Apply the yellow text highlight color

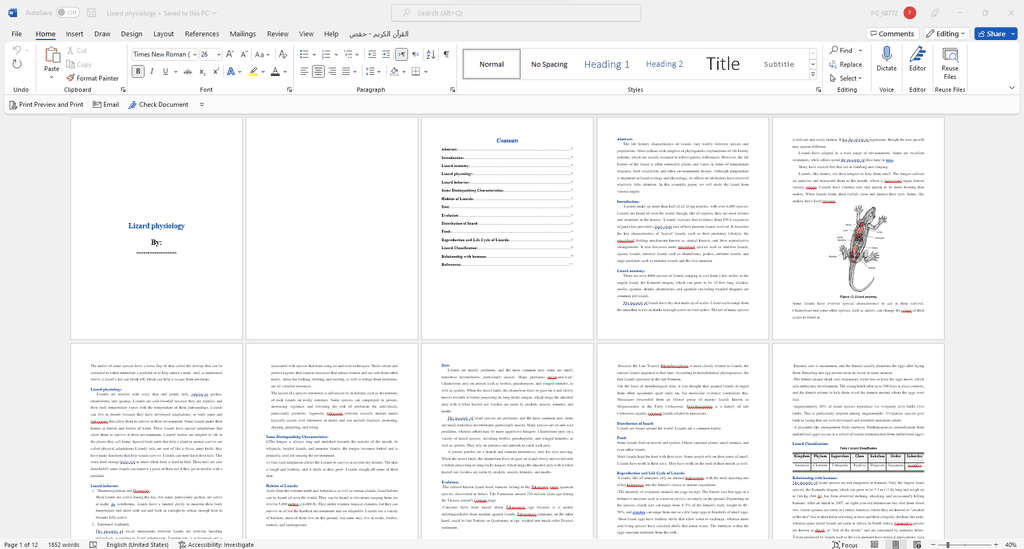coord(253,71)
